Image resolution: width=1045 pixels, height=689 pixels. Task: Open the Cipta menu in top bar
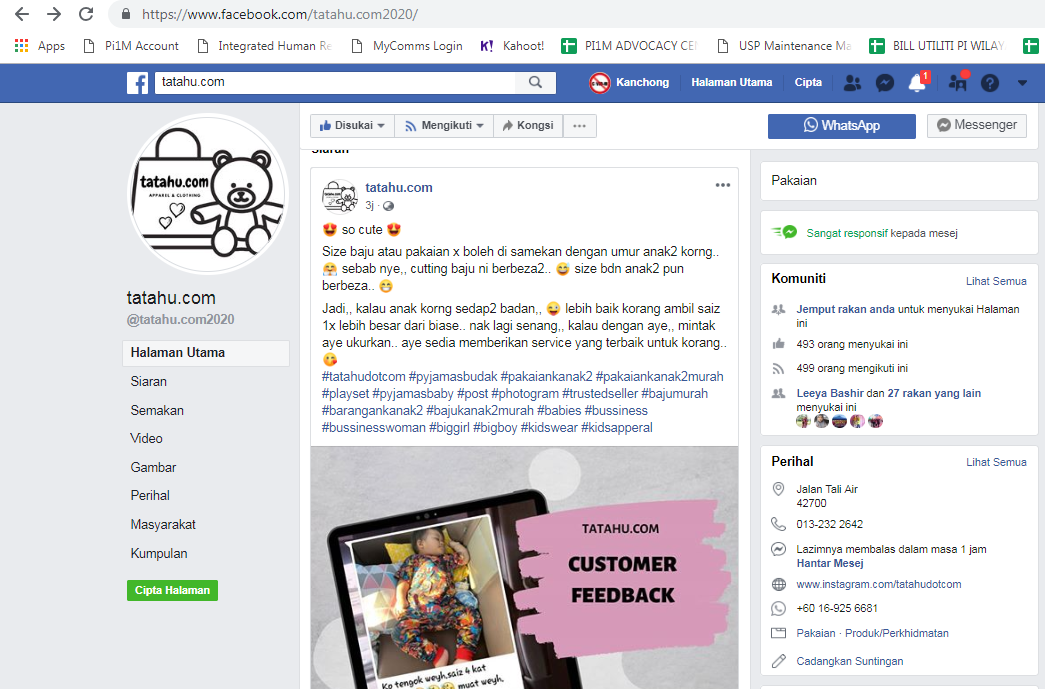pyautogui.click(x=808, y=83)
